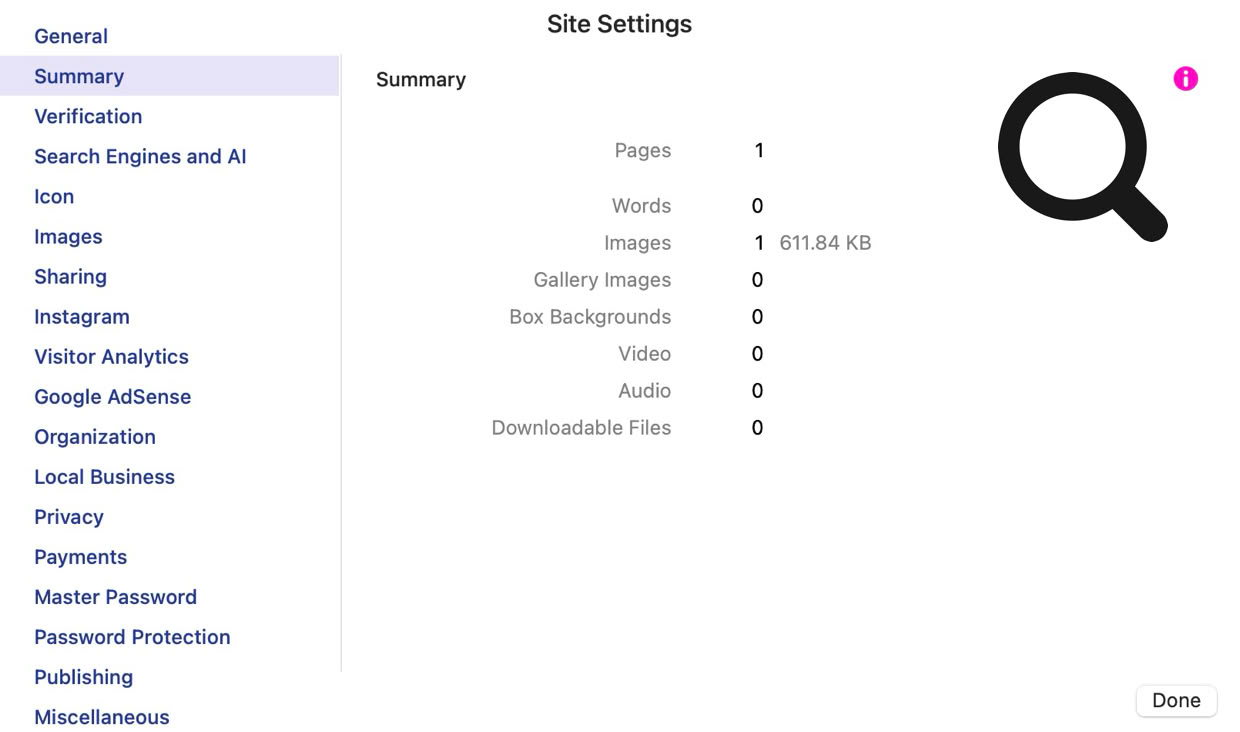Select Summary in the sidebar
This screenshot has width=1240, height=732.
pos(79,76)
